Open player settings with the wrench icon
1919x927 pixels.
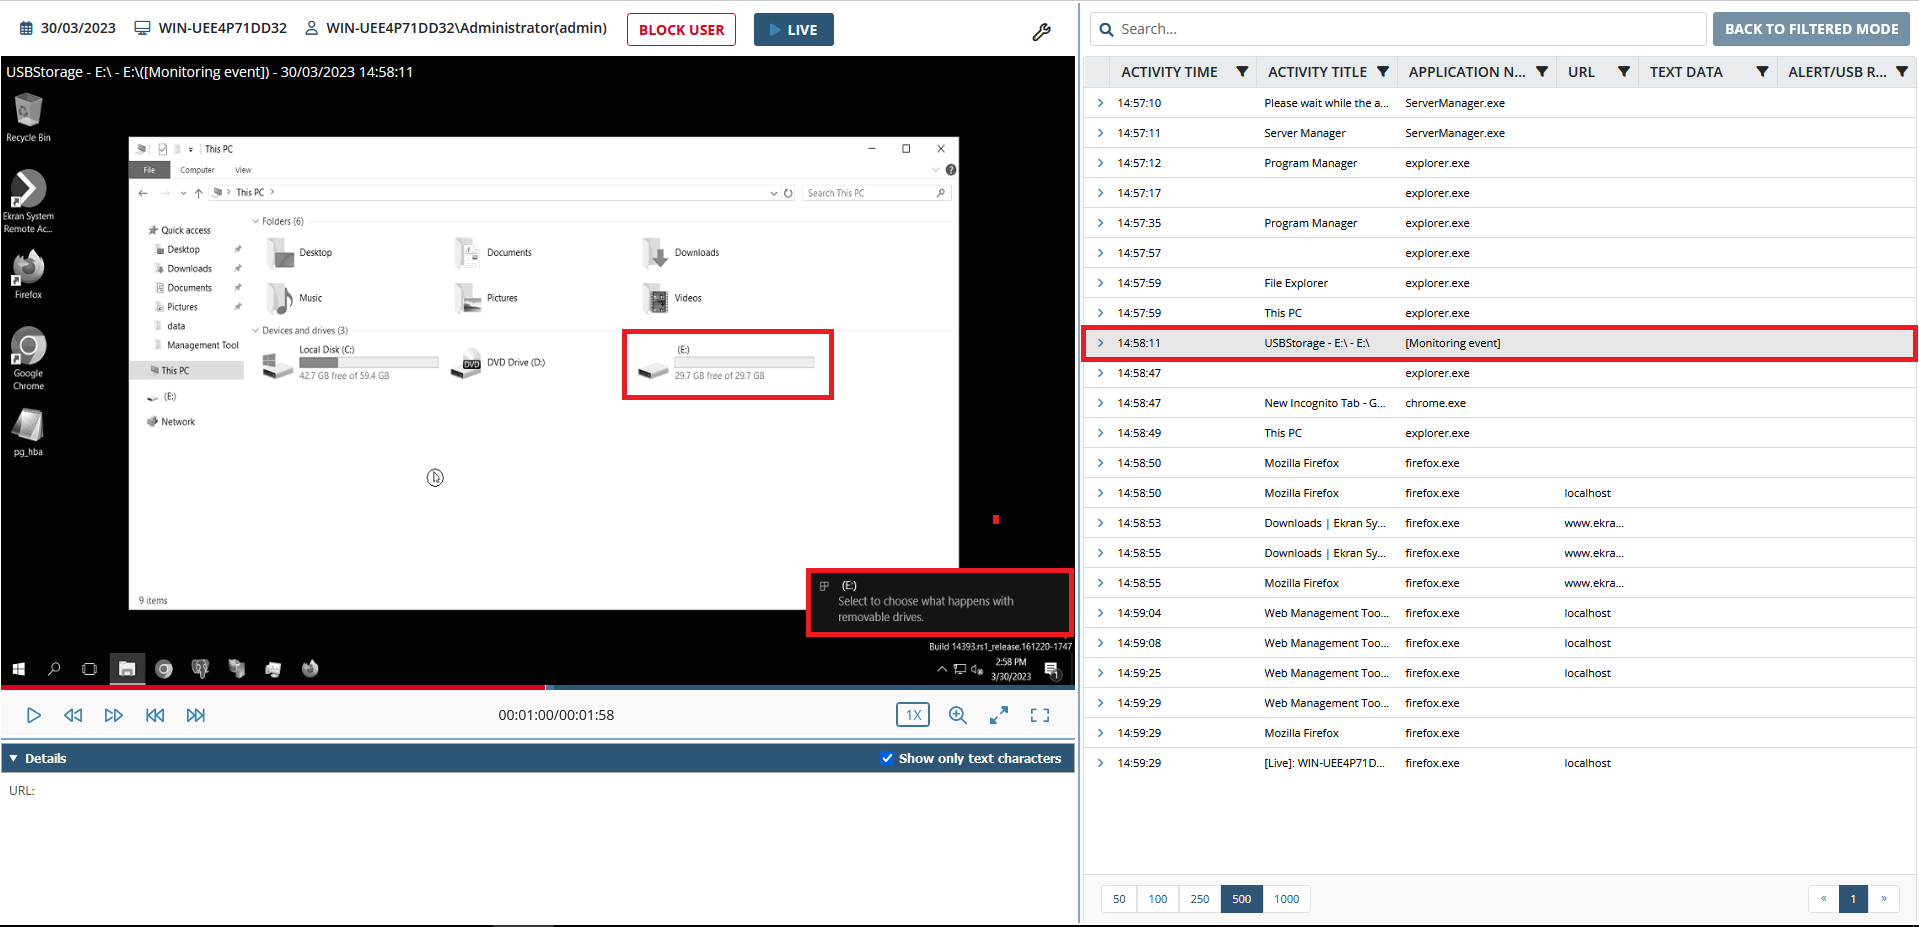click(1041, 31)
